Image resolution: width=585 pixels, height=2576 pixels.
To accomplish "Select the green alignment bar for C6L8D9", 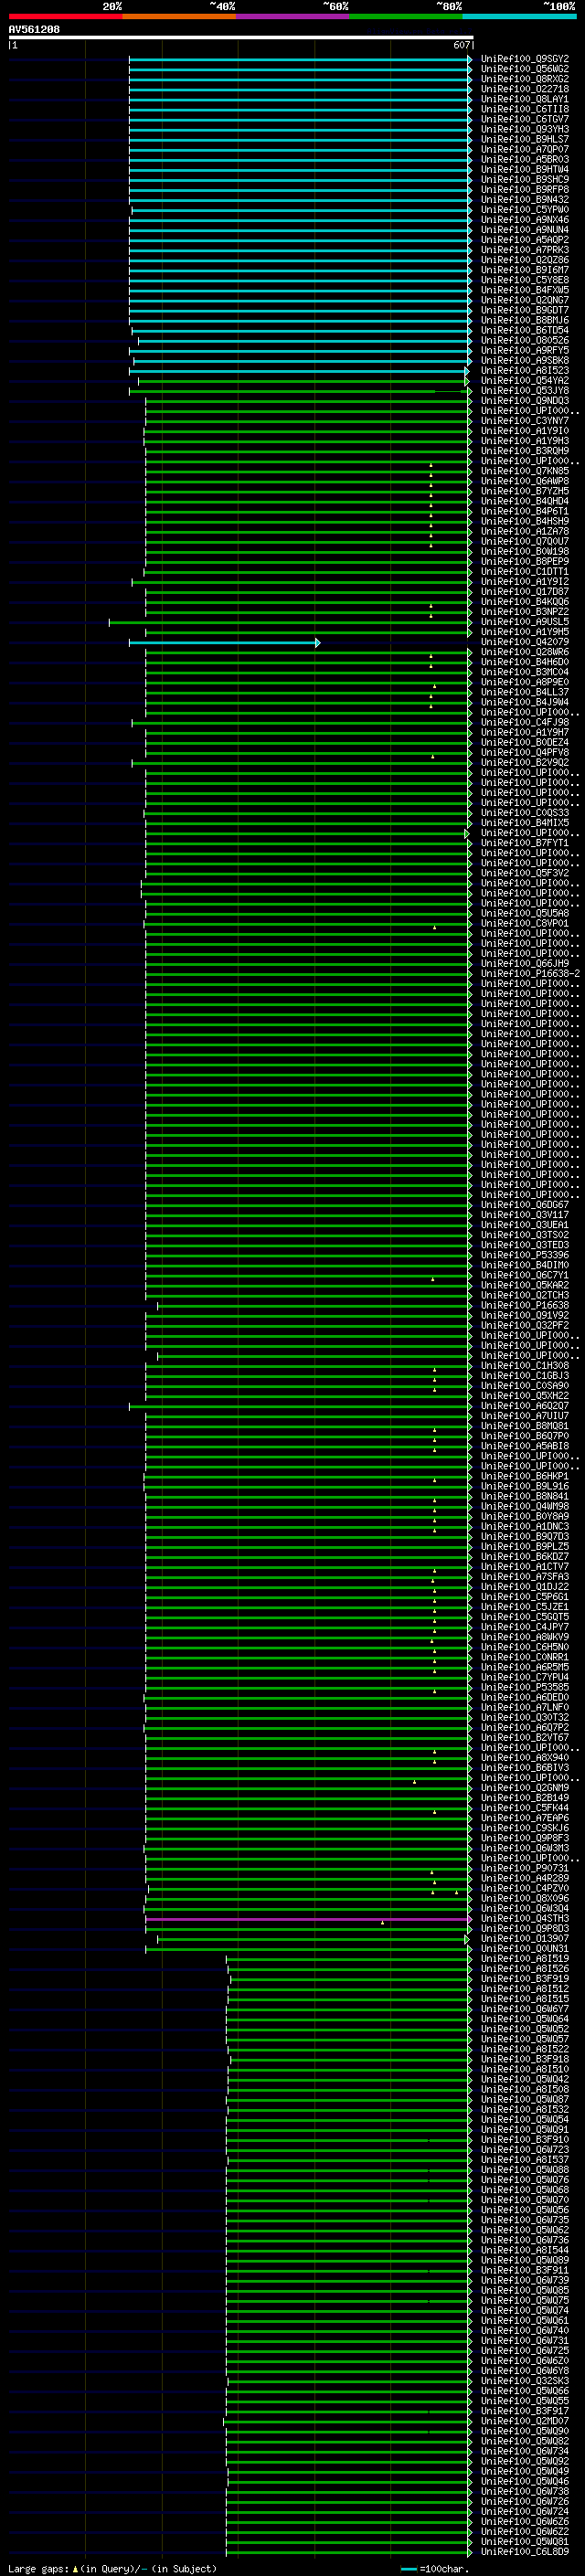I will tap(349, 2552).
